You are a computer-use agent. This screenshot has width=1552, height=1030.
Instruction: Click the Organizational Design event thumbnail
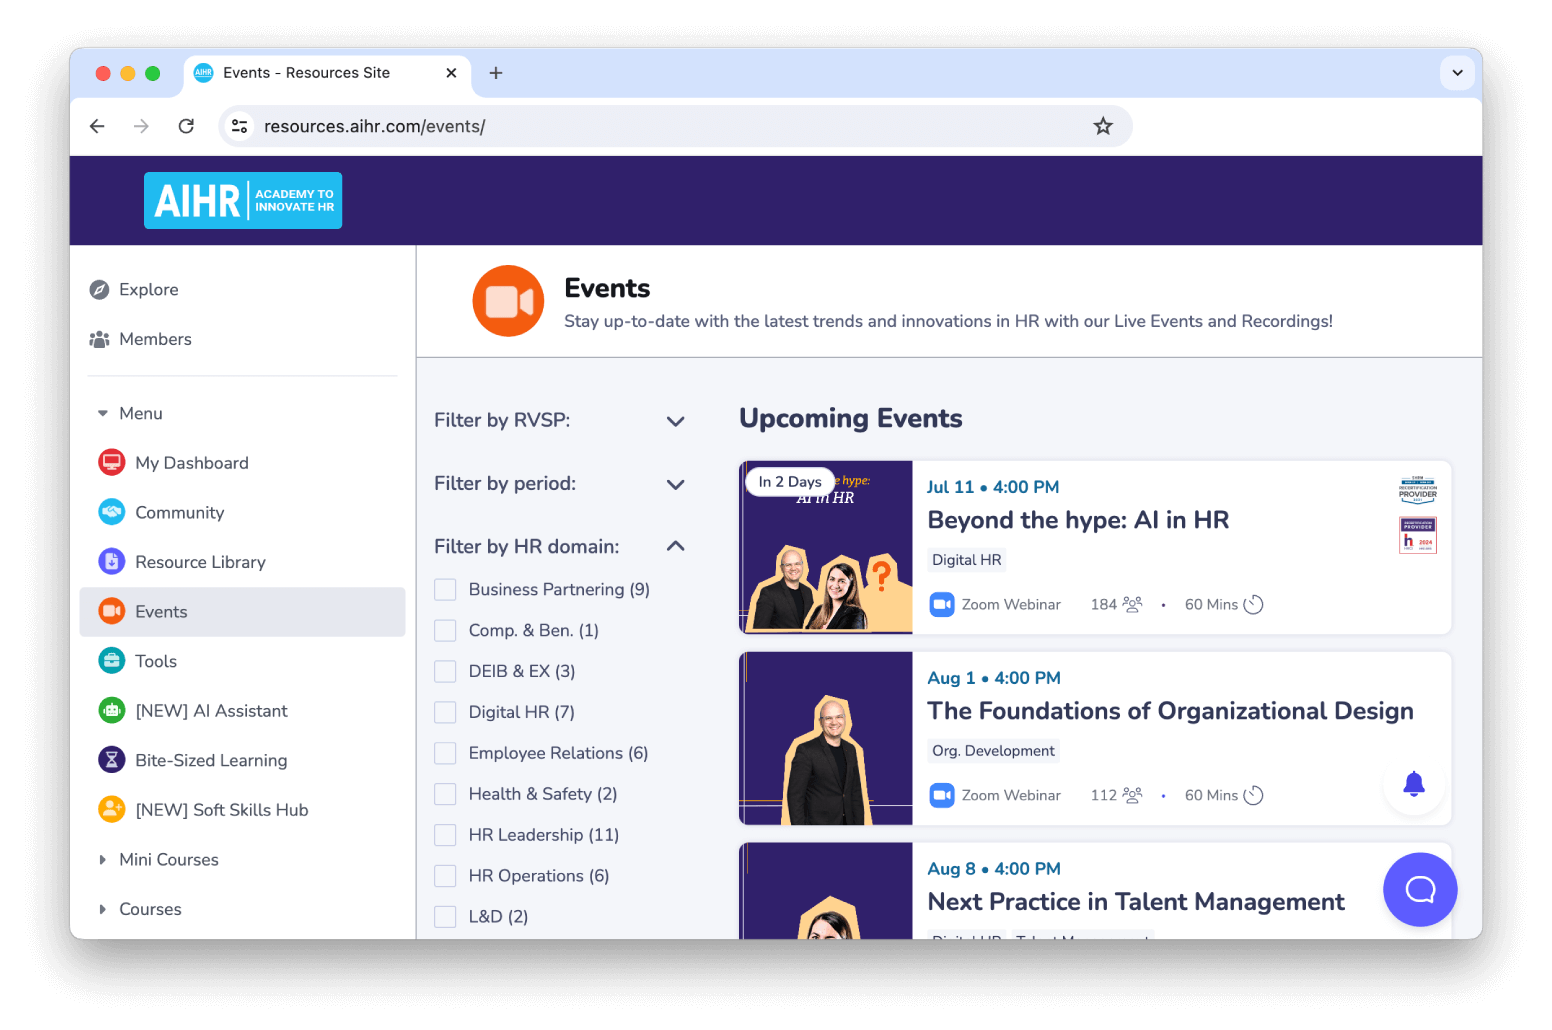click(x=825, y=738)
